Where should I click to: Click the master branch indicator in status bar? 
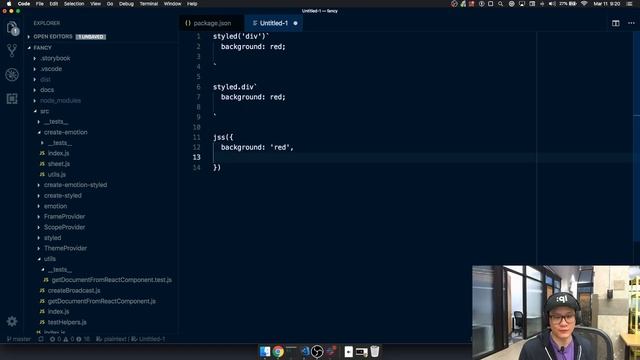point(19,339)
